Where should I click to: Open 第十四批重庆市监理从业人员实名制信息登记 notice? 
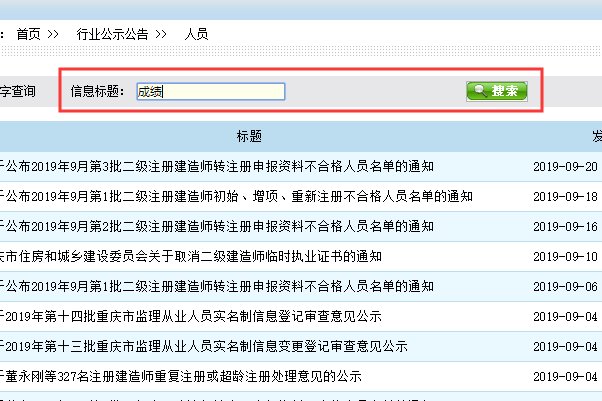[x=191, y=316]
